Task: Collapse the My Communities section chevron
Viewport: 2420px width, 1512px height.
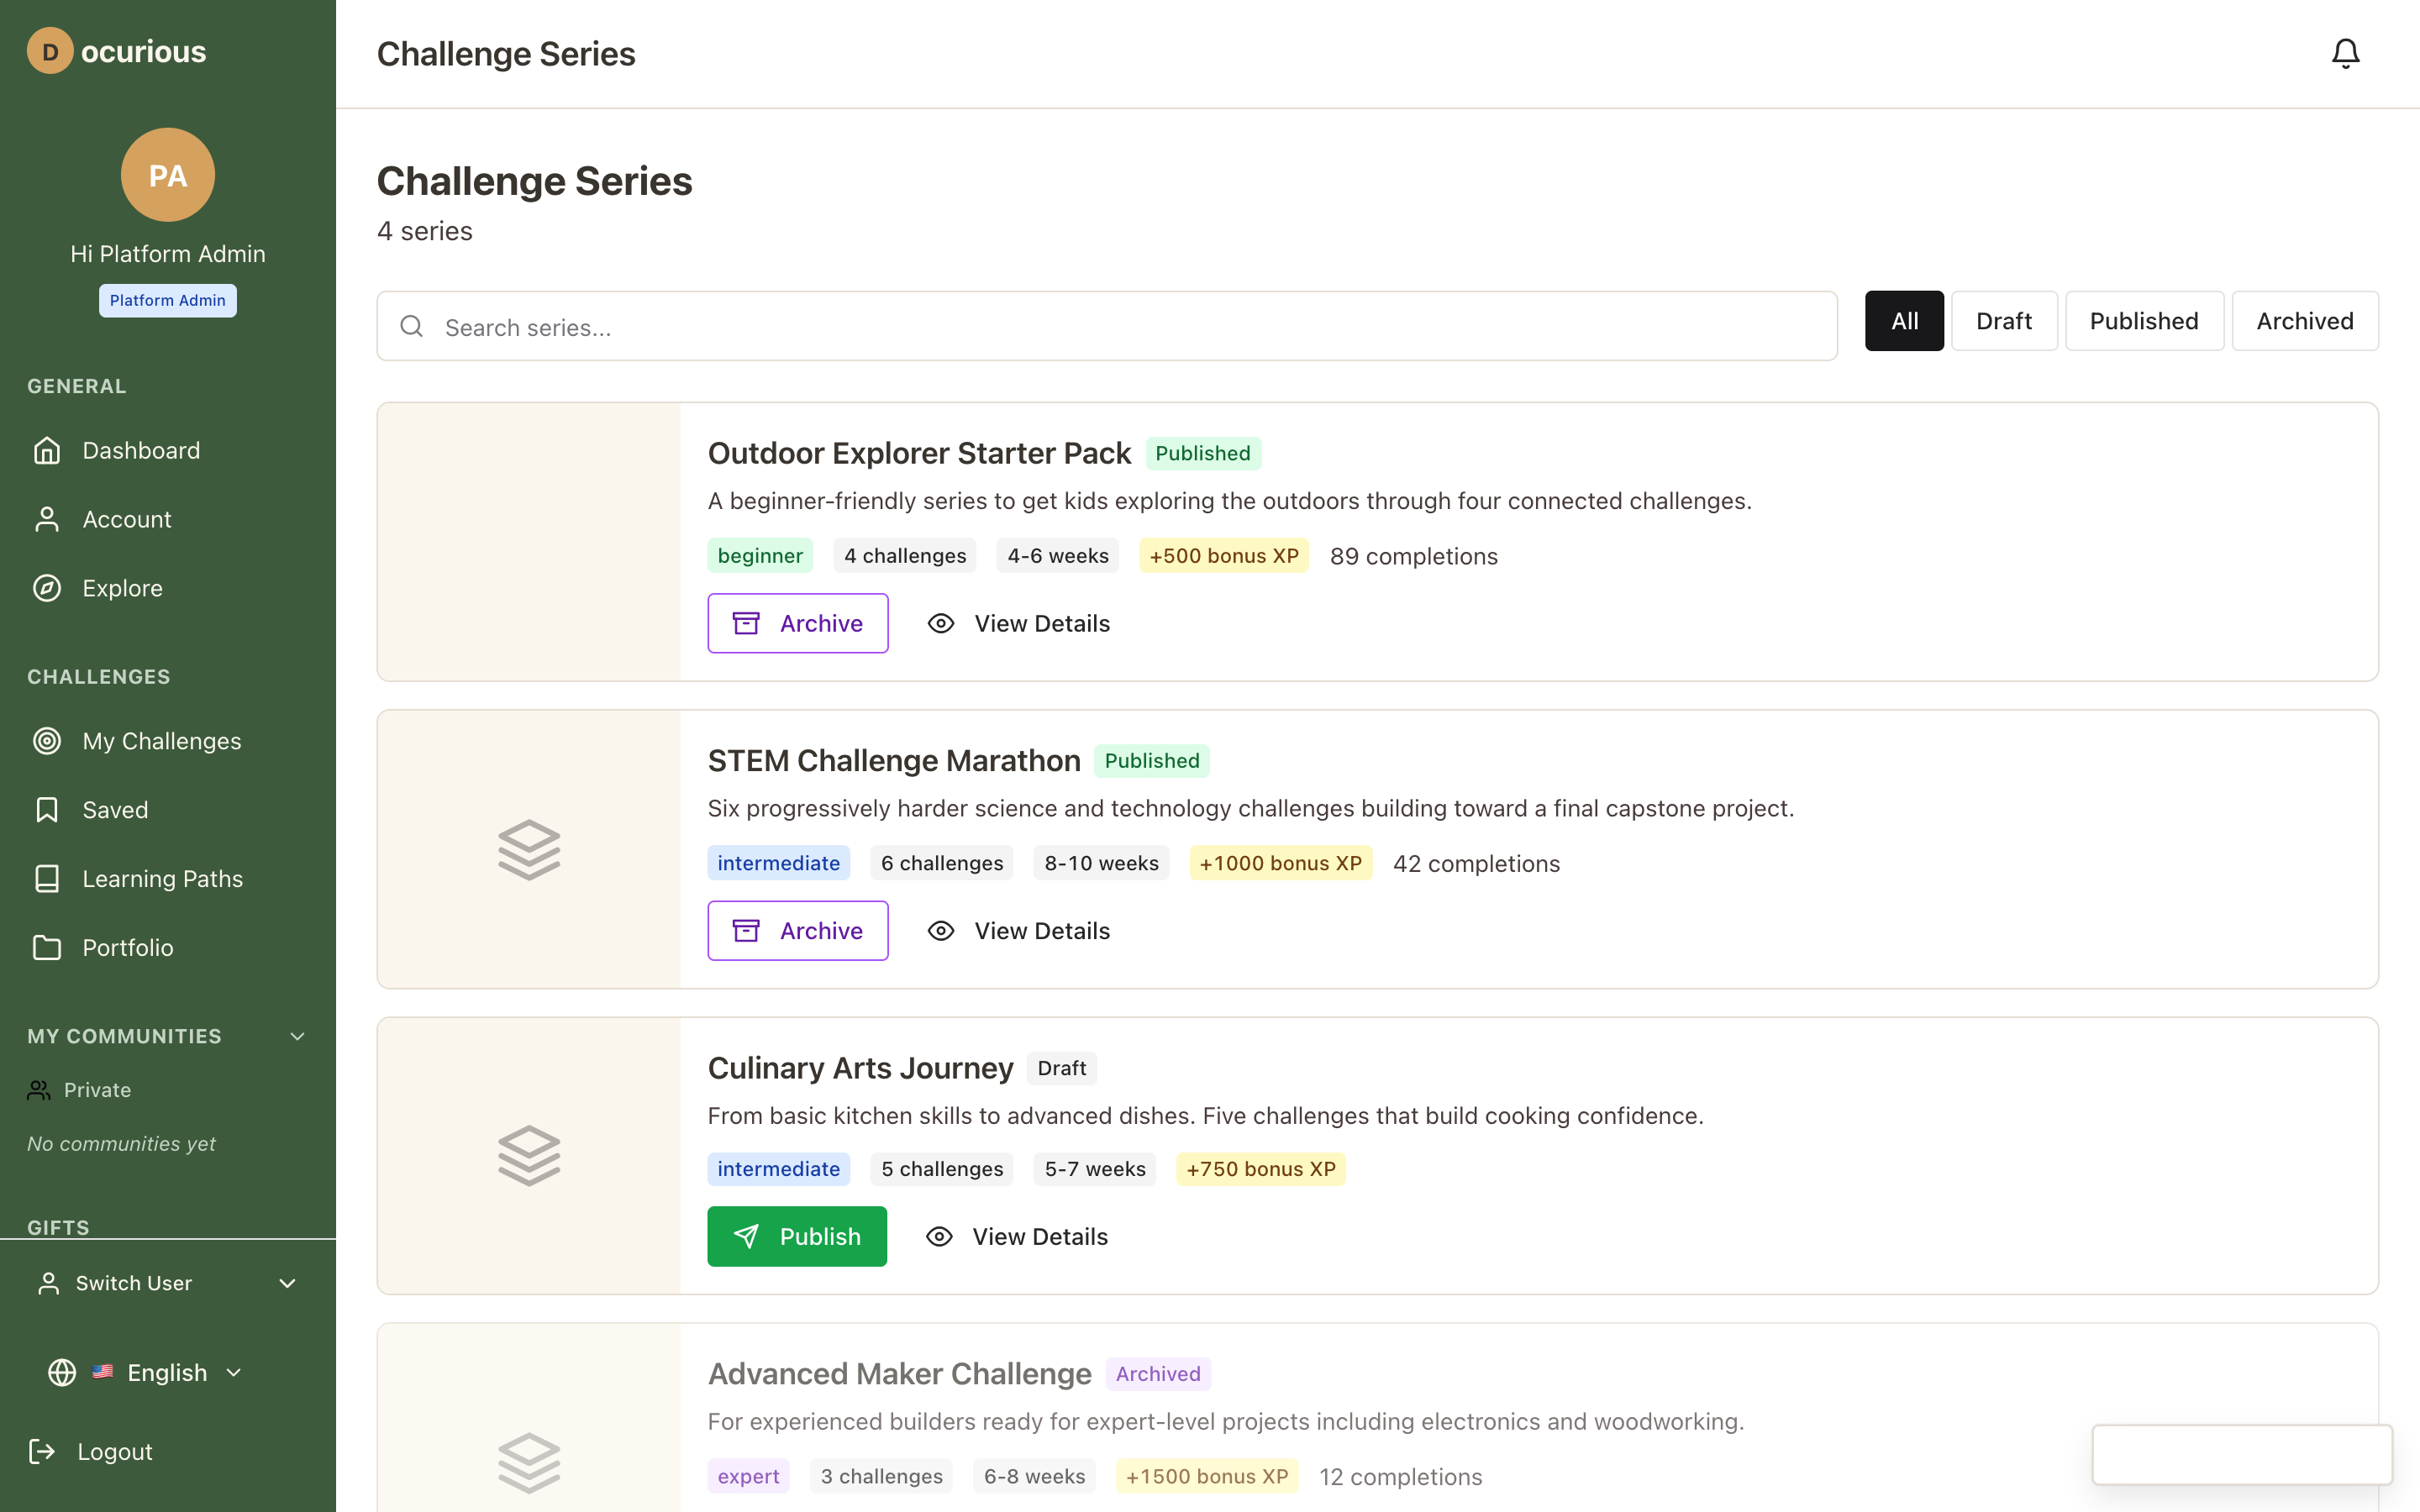Action: [297, 1036]
